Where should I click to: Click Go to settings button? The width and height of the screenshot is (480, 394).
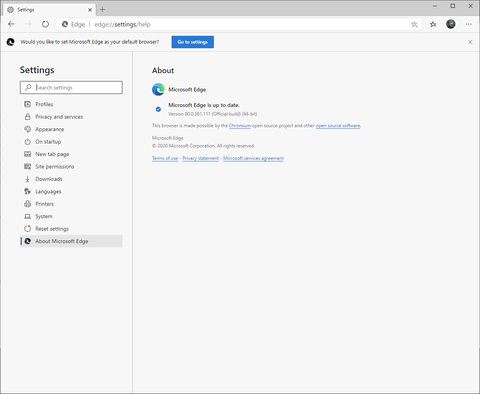pos(193,42)
